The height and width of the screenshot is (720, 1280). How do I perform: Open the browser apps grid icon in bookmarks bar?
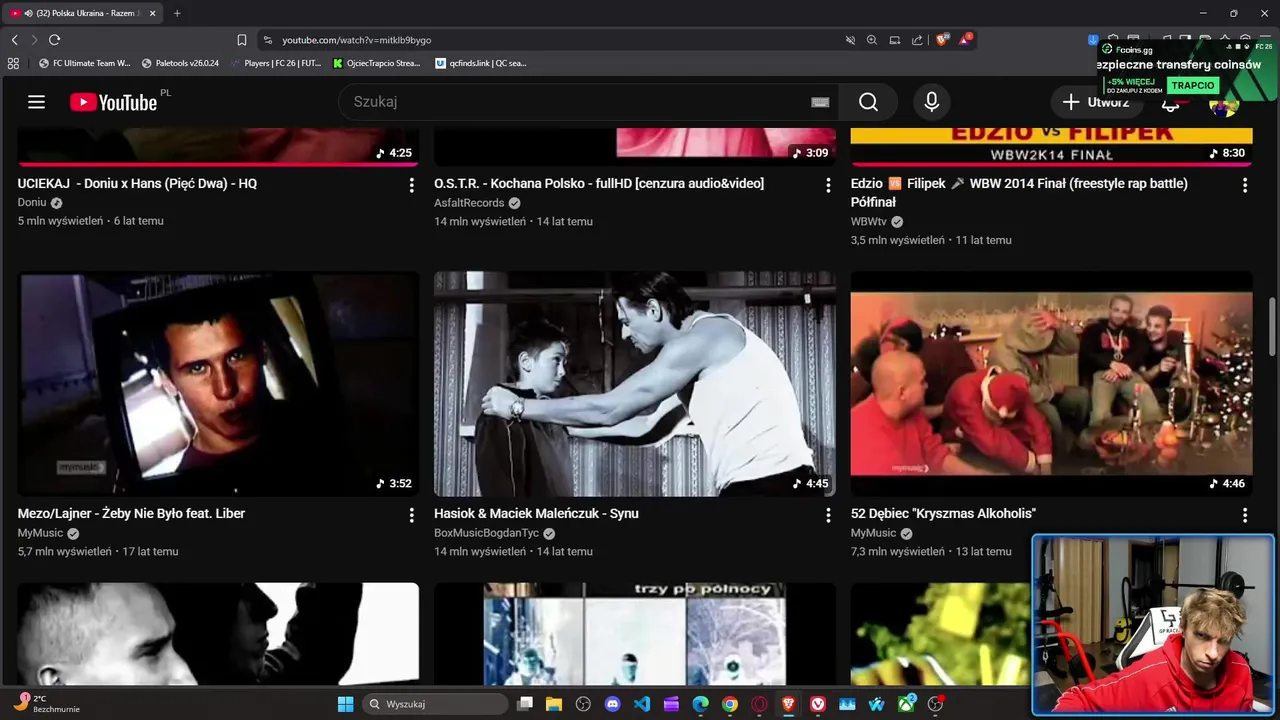click(13, 63)
